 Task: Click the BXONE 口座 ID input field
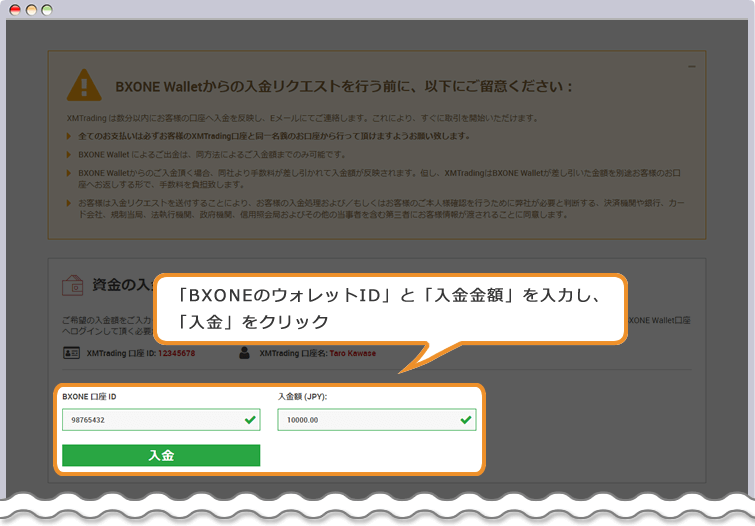[x=161, y=420]
